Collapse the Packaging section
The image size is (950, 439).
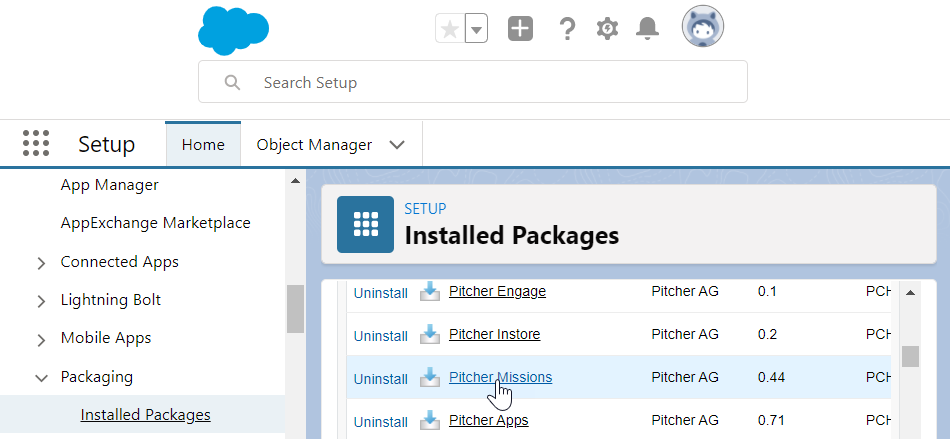pos(41,378)
